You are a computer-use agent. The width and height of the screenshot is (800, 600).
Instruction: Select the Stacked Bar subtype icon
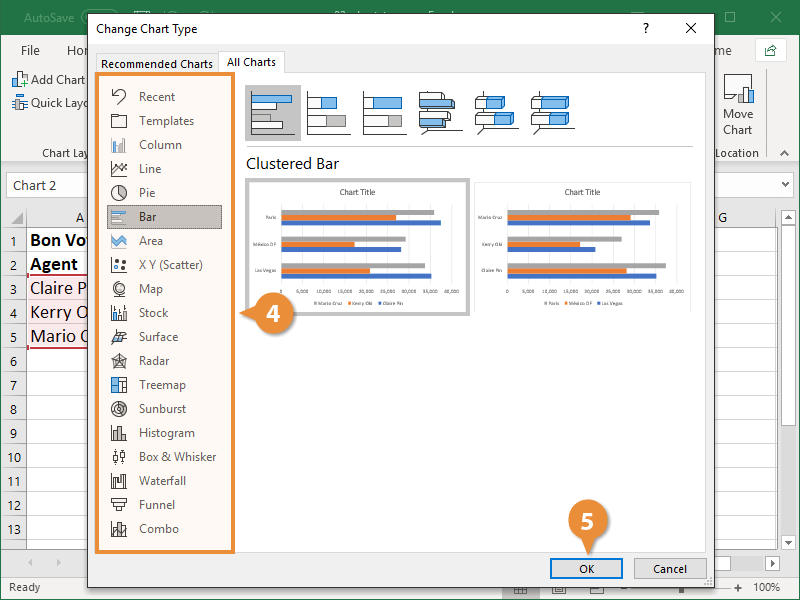[x=329, y=113]
